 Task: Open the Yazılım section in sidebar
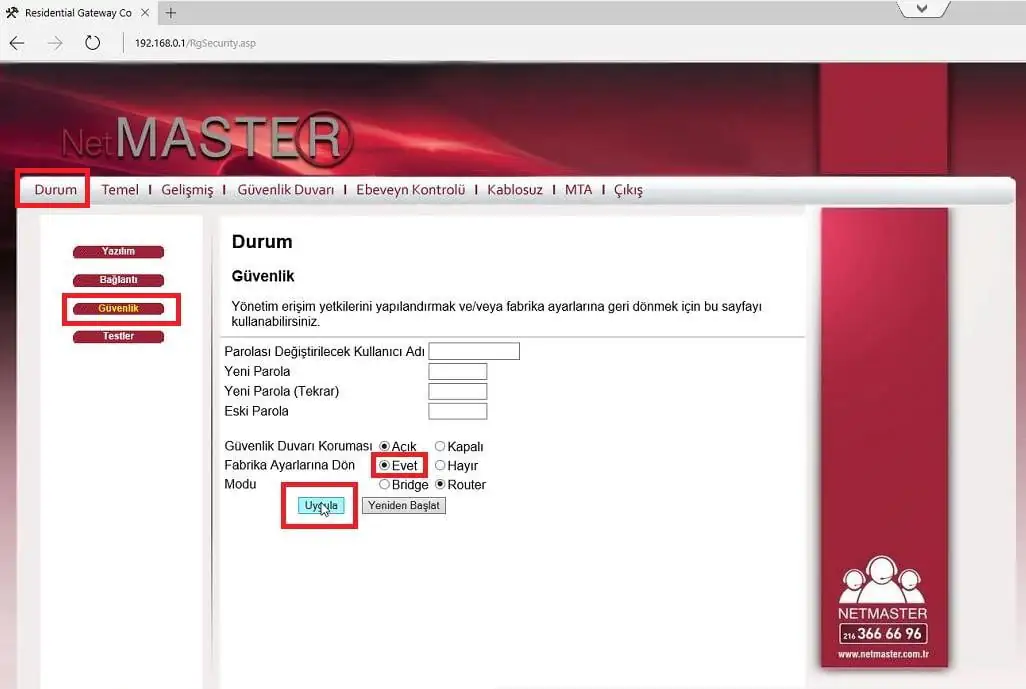point(118,251)
